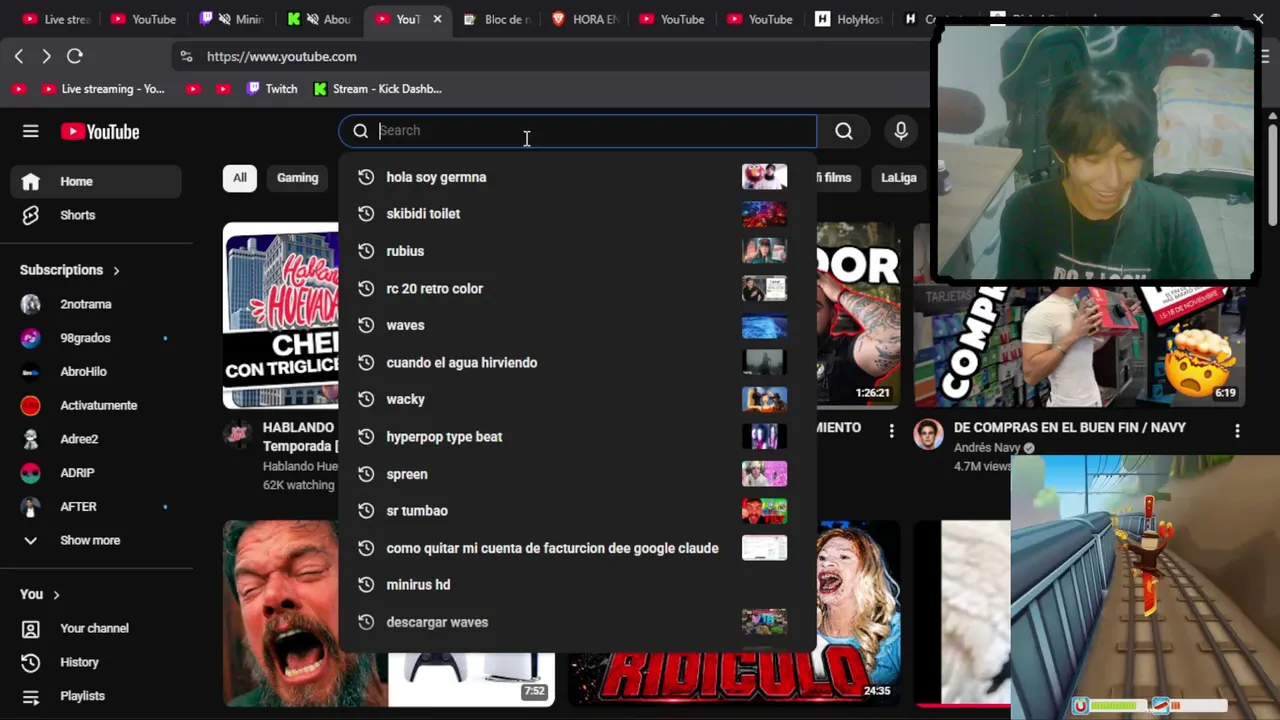Open Playlists in the sidebar
The width and height of the screenshot is (1280, 720).
96,696
